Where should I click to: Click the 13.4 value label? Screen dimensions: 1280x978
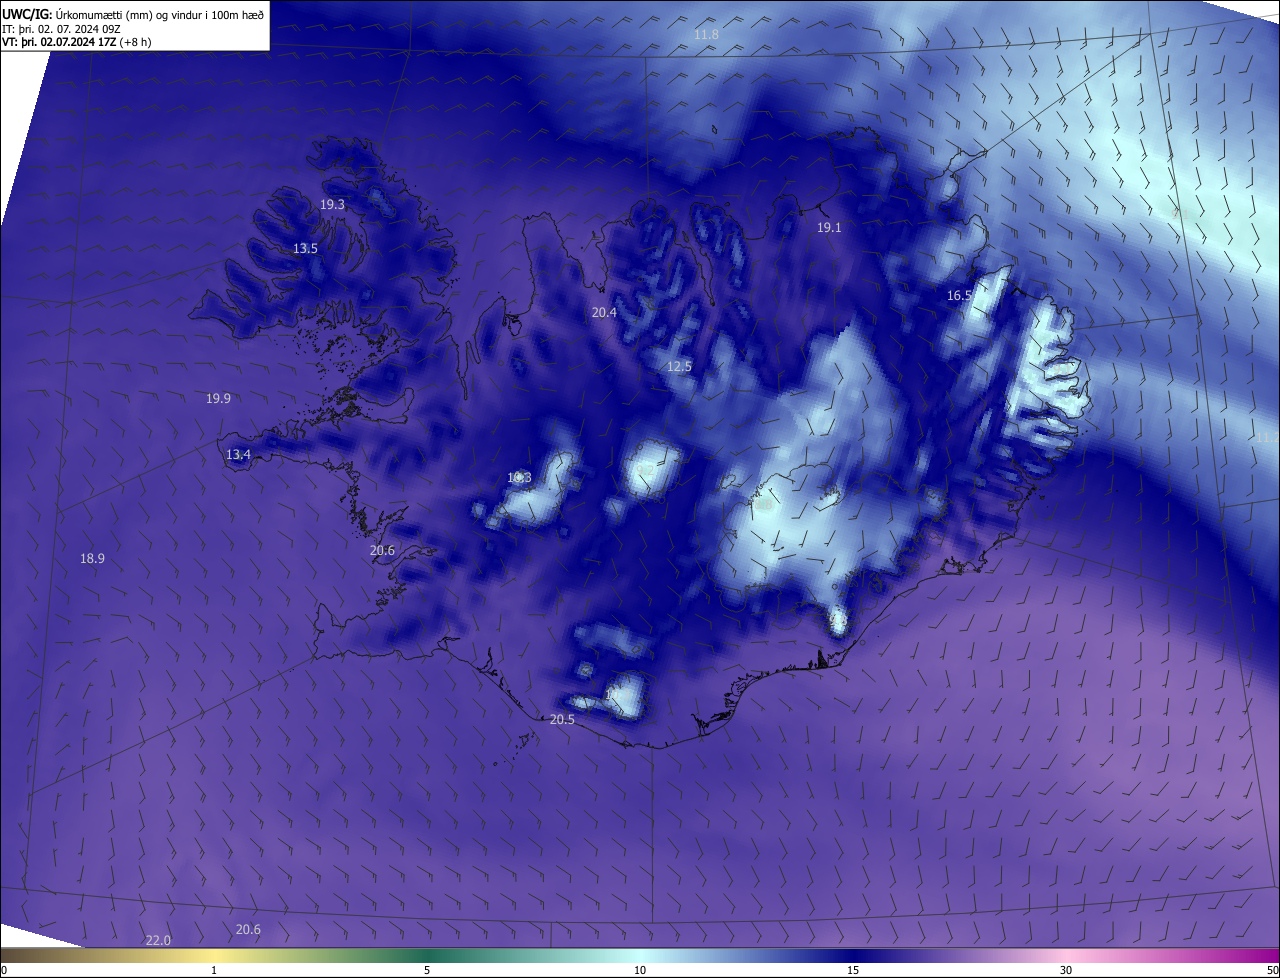238,454
